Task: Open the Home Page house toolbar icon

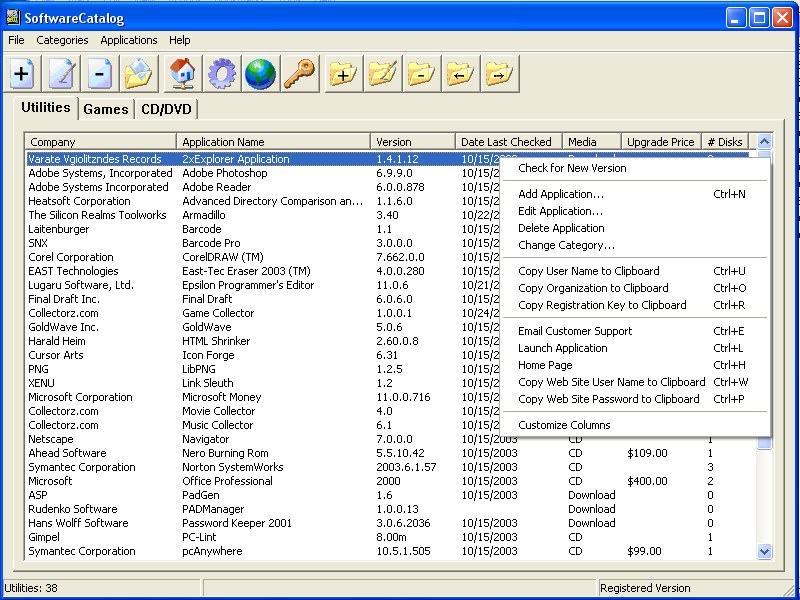Action: click(x=183, y=74)
